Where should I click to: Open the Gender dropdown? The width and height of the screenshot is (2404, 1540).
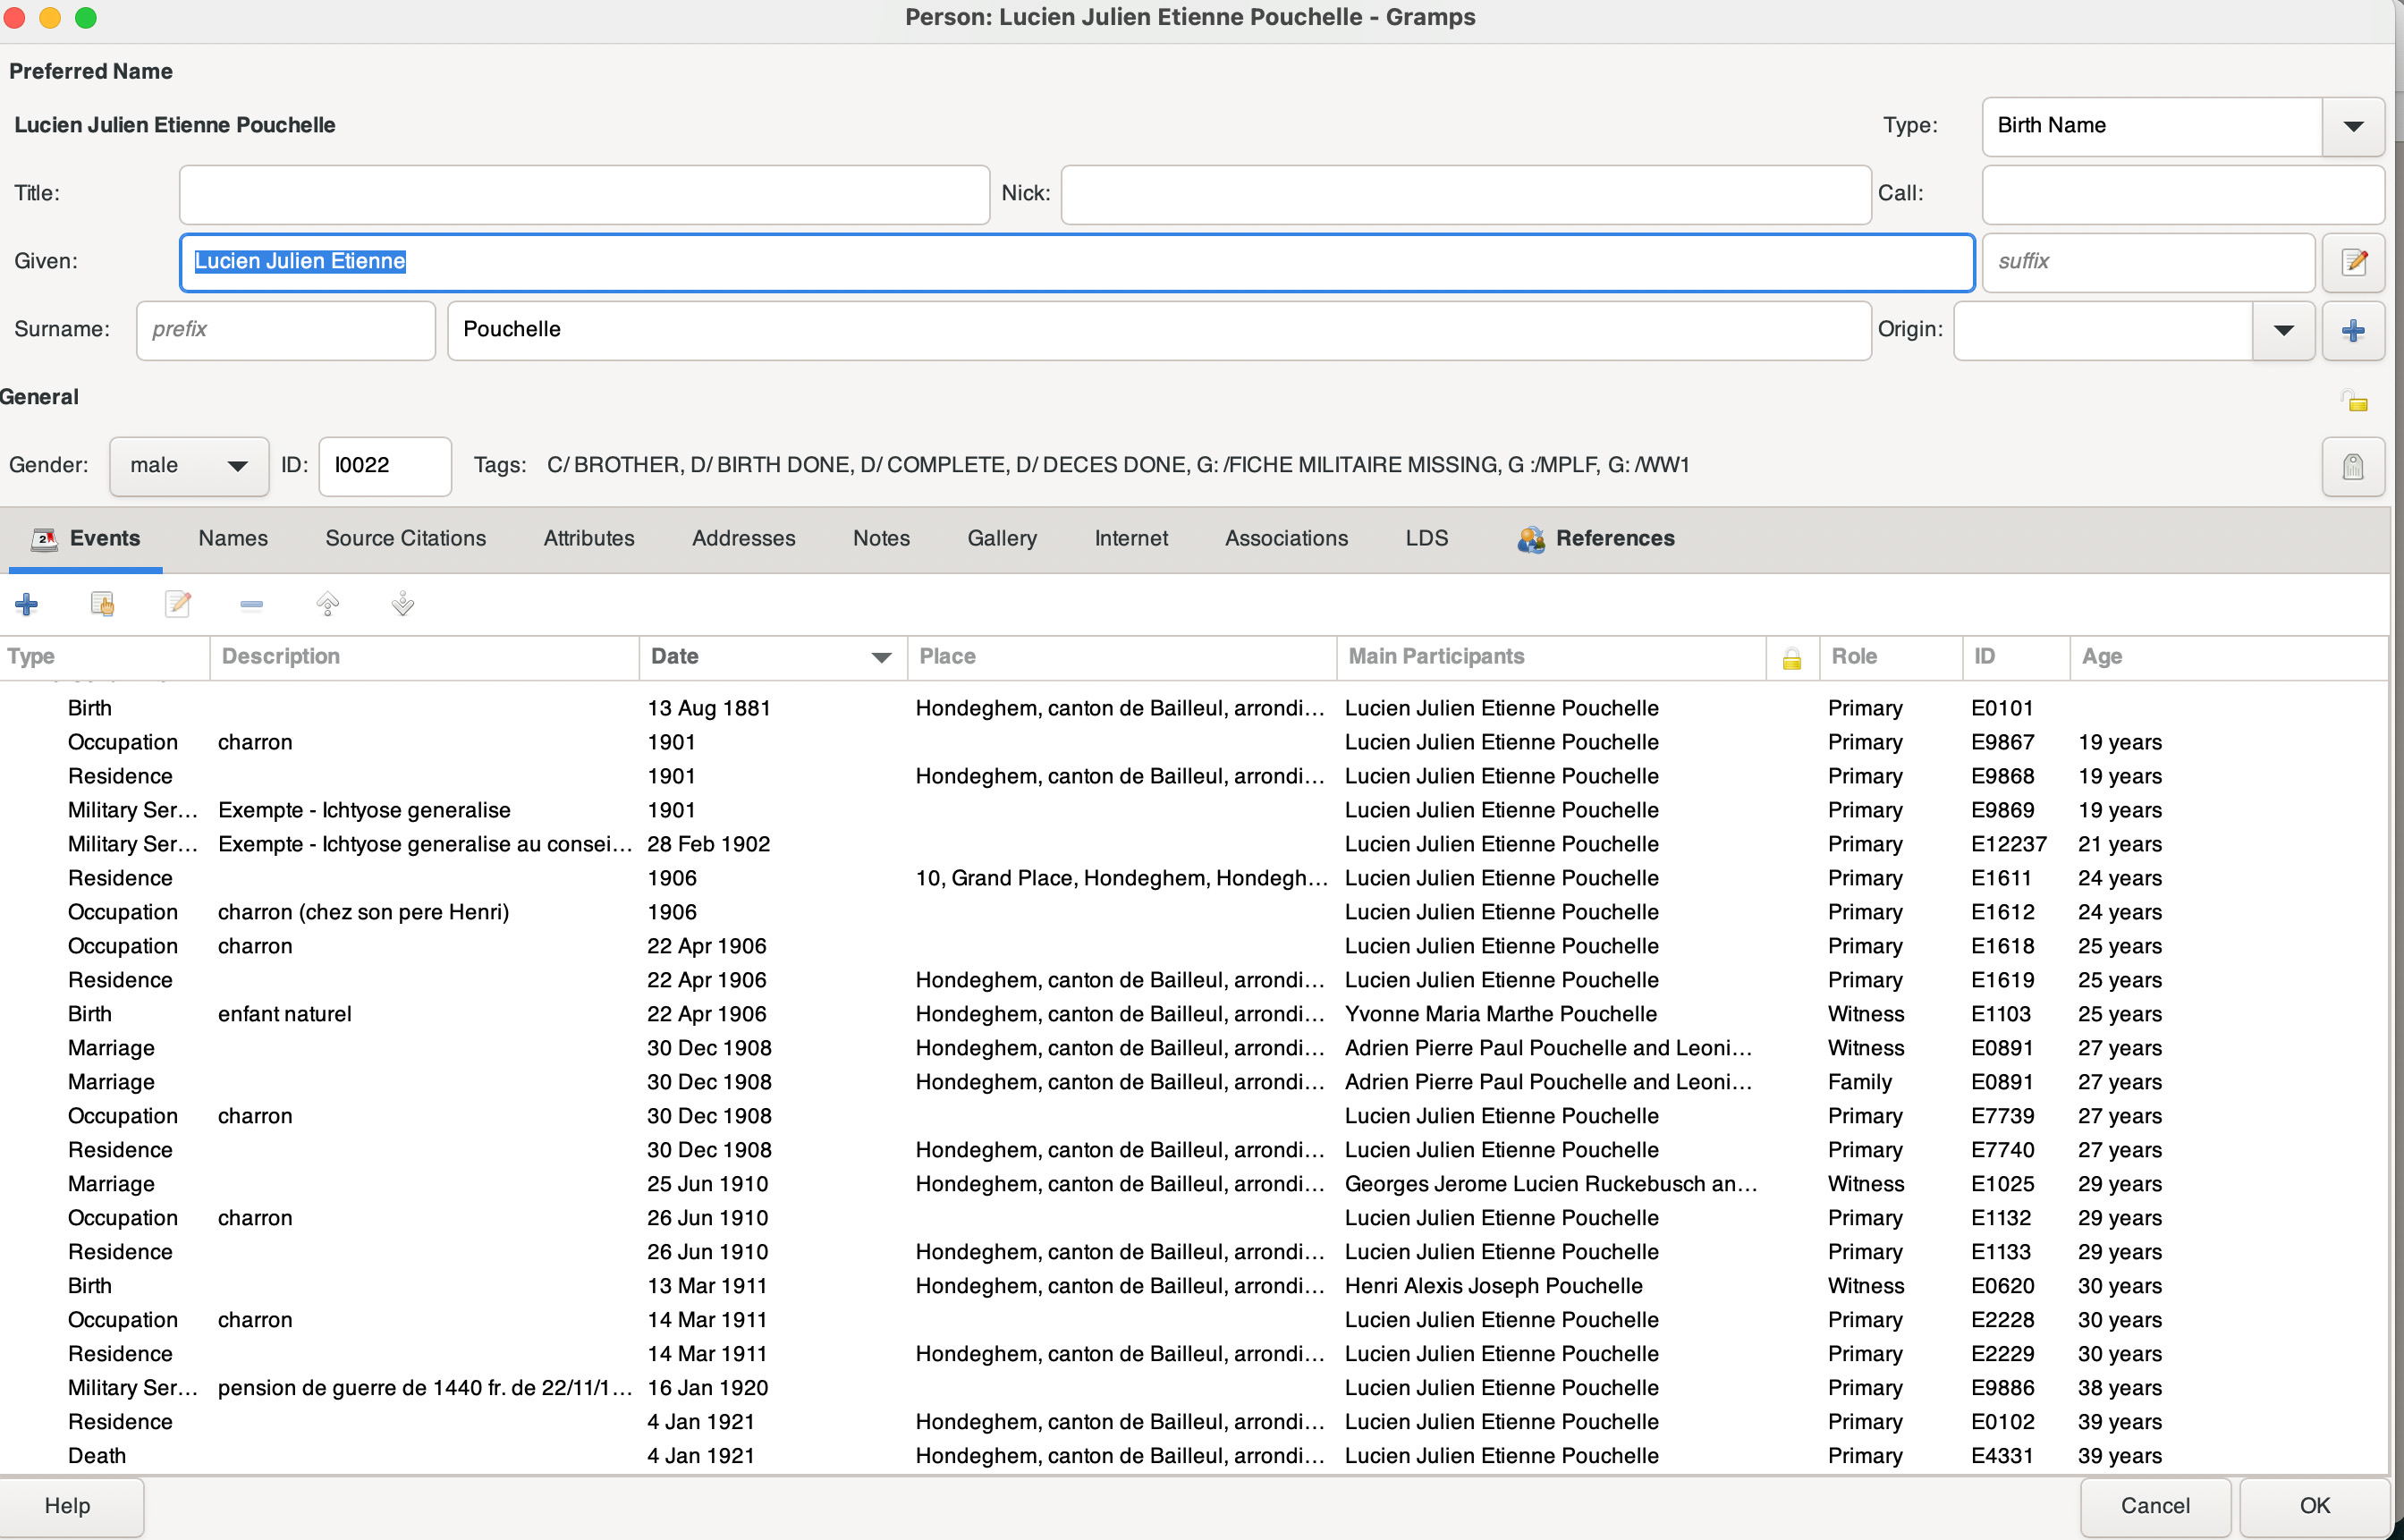point(189,466)
